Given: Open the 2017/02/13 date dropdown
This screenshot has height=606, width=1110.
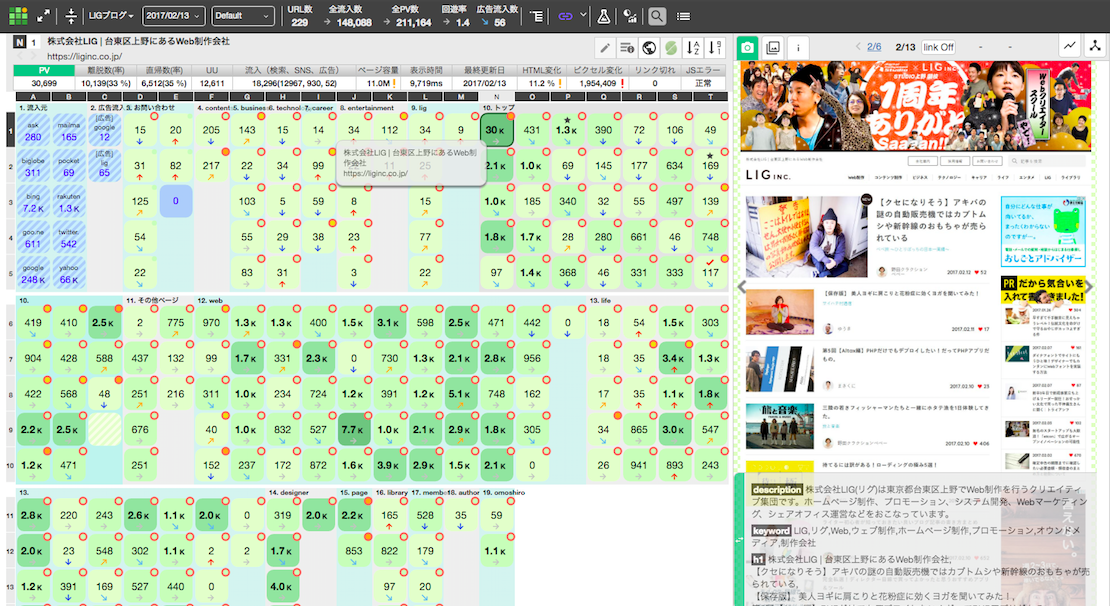Looking at the screenshot, I should [173, 16].
